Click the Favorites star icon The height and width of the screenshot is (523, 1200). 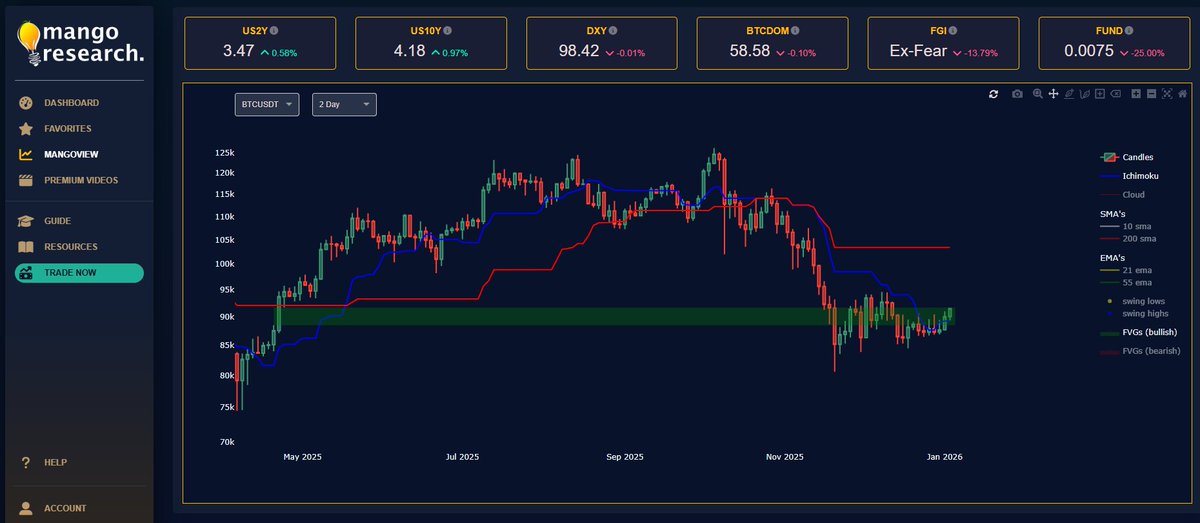[26, 129]
